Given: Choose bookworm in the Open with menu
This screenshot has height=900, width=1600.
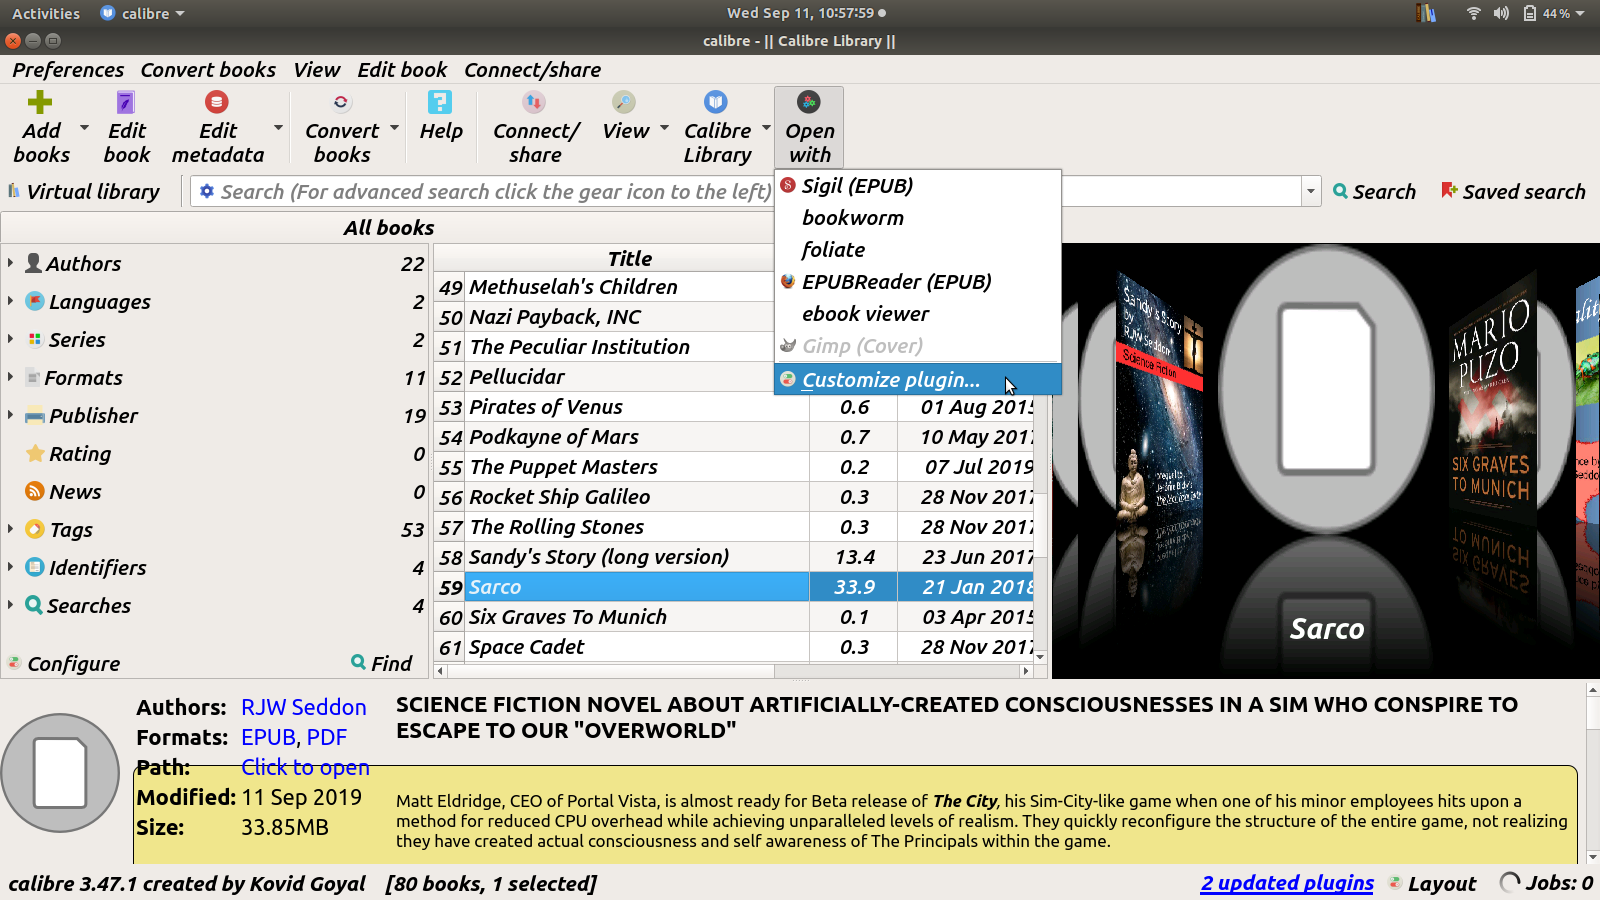Looking at the screenshot, I should [917, 218].
